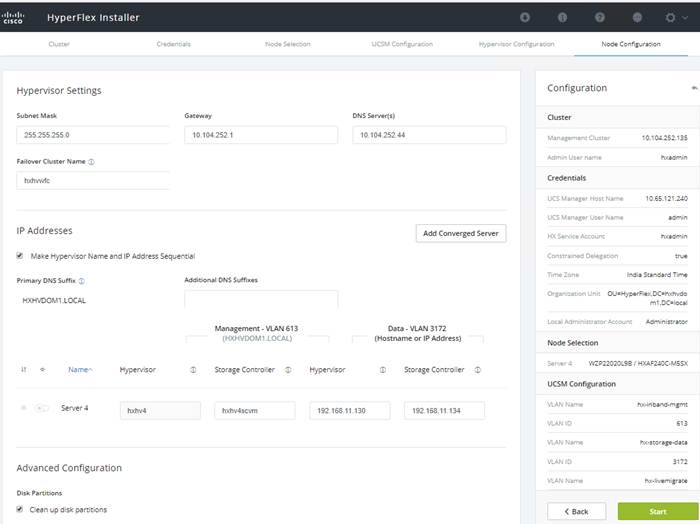
Task: Sort servers by the Name column
Action: [x=80, y=370]
